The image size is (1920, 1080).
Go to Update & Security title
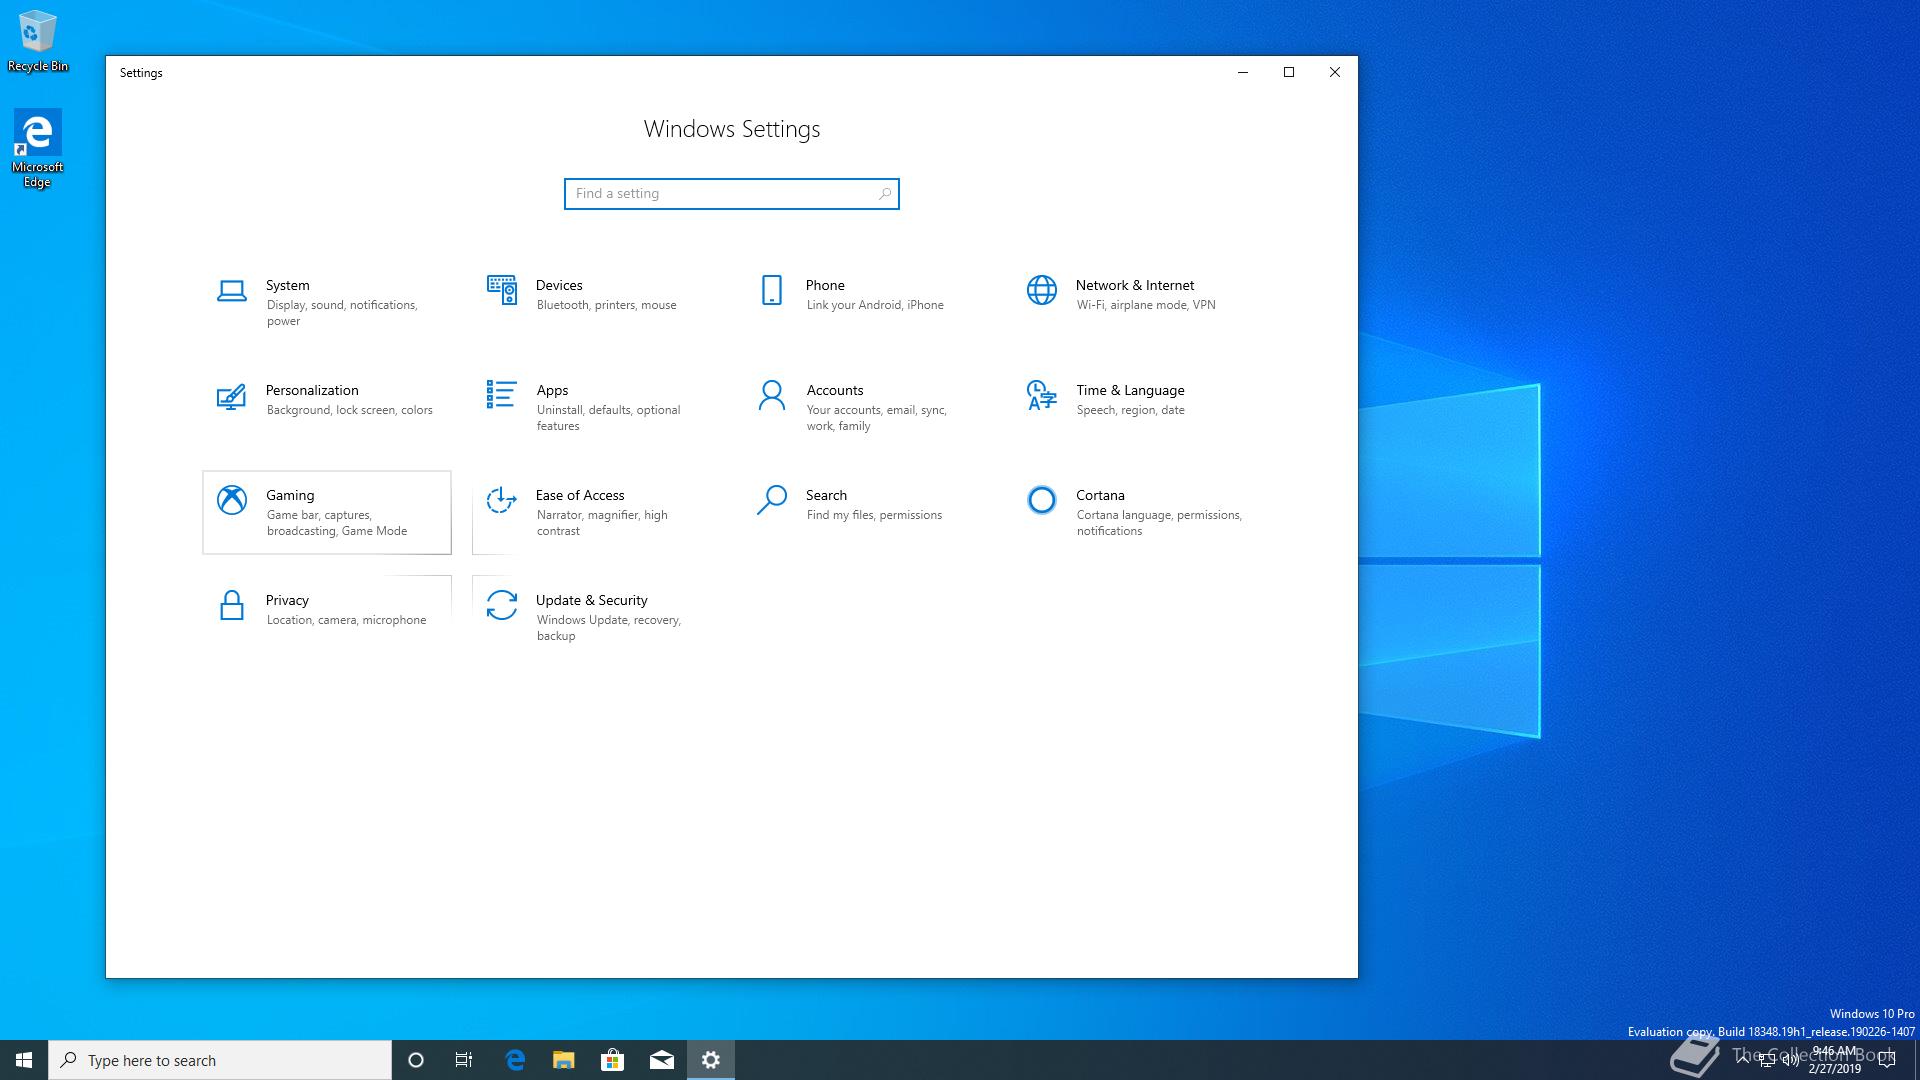coord(592,600)
